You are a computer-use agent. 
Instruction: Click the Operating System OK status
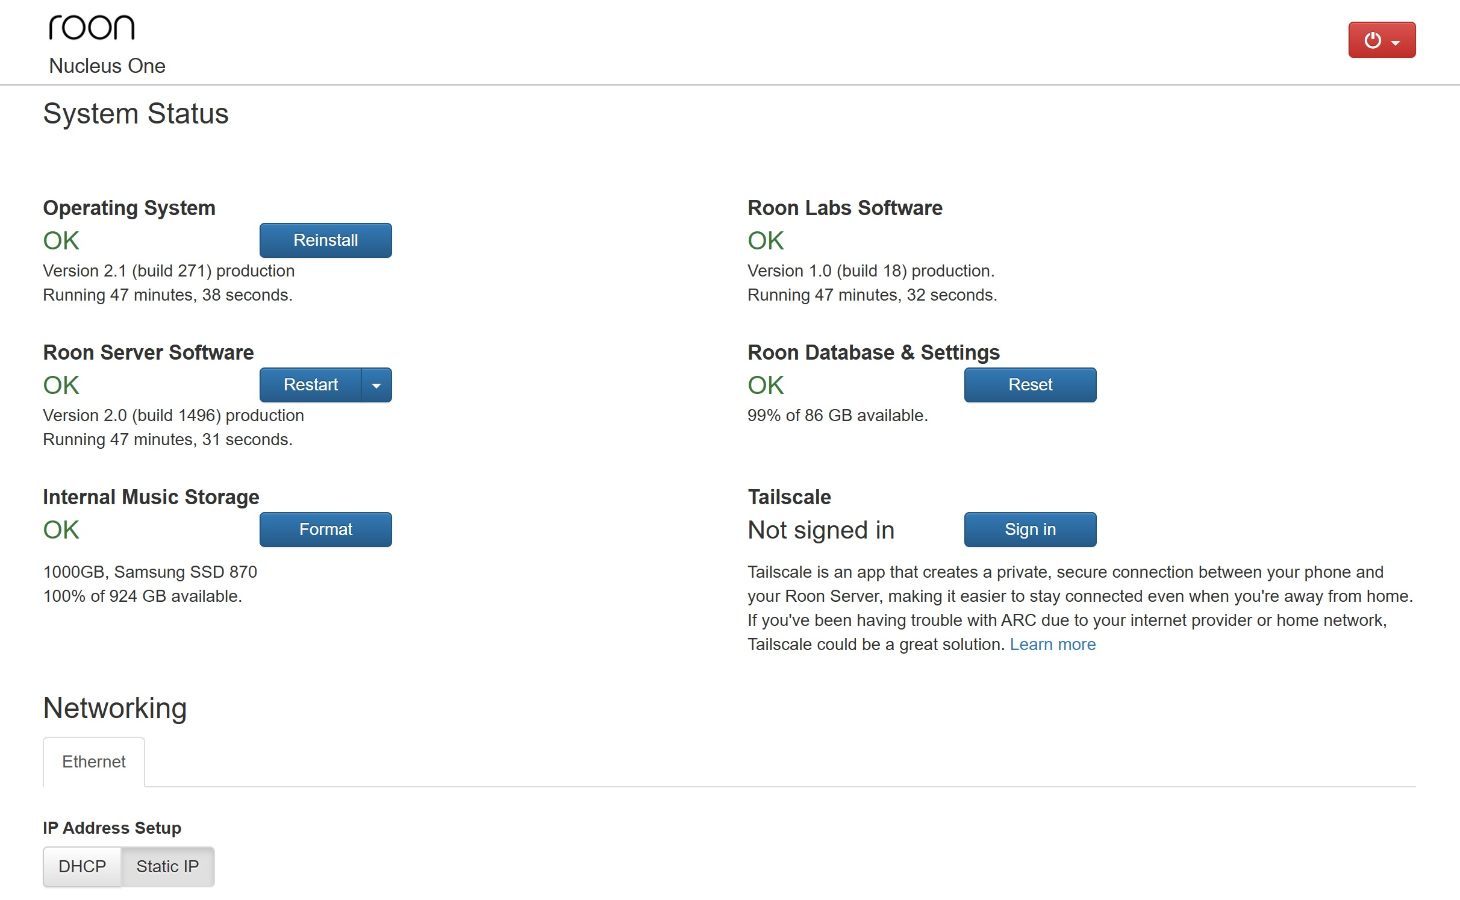point(61,240)
